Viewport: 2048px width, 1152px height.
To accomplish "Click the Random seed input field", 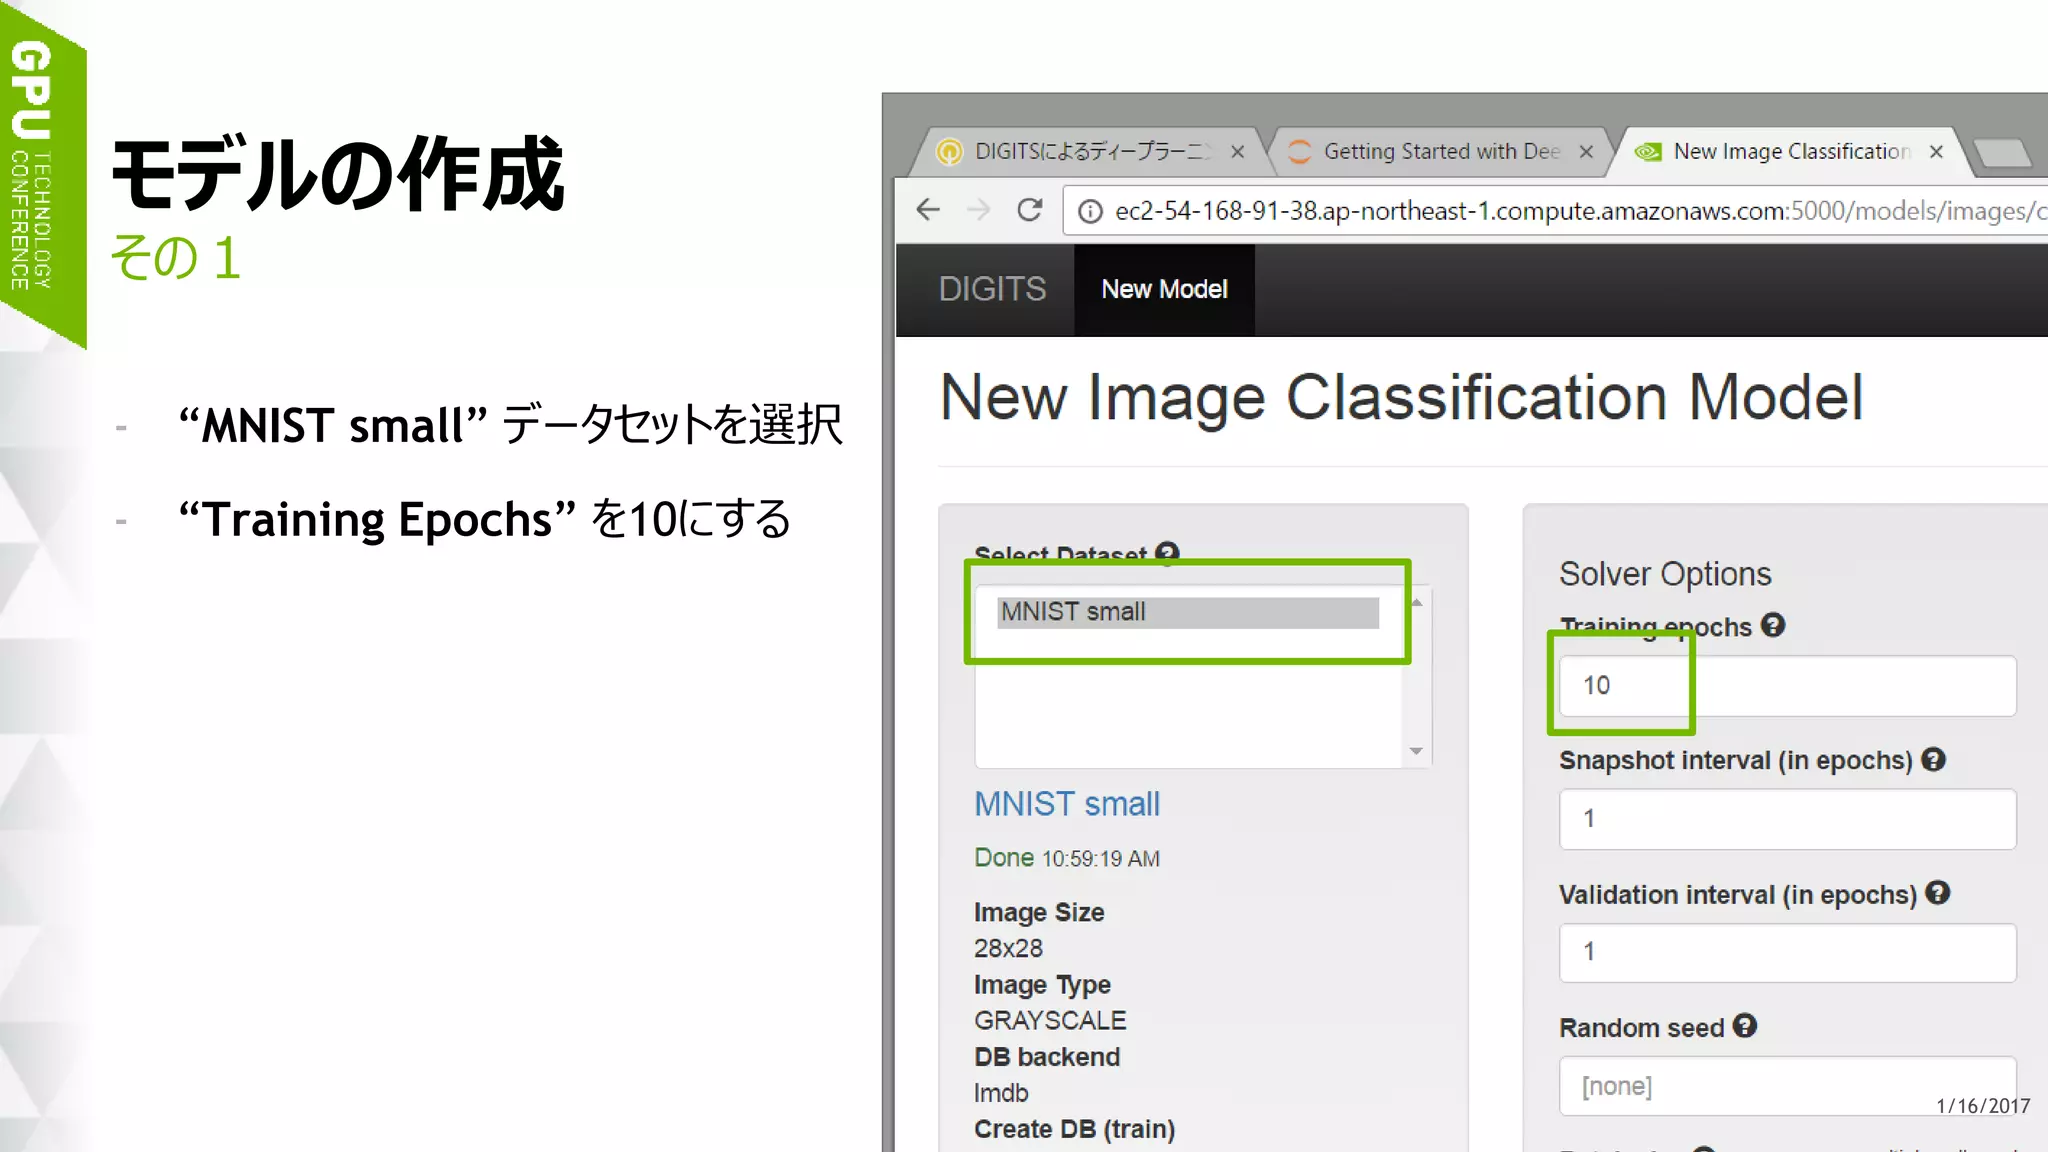I will click(1787, 1085).
